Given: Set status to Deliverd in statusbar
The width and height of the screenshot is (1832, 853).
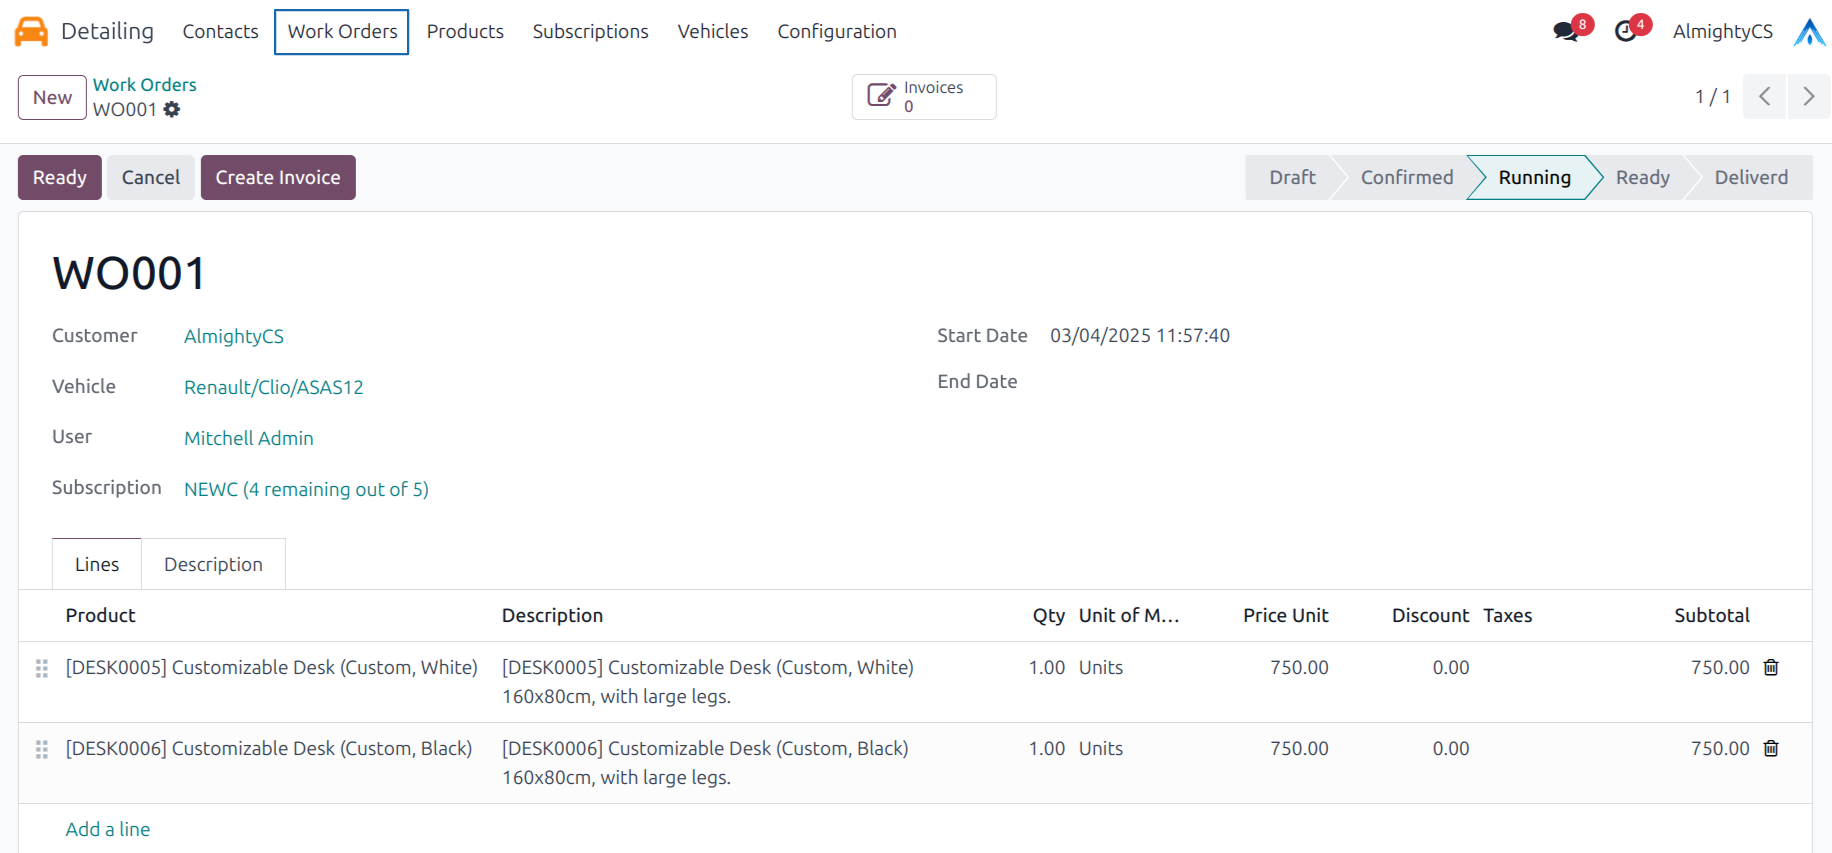Looking at the screenshot, I should [1750, 178].
